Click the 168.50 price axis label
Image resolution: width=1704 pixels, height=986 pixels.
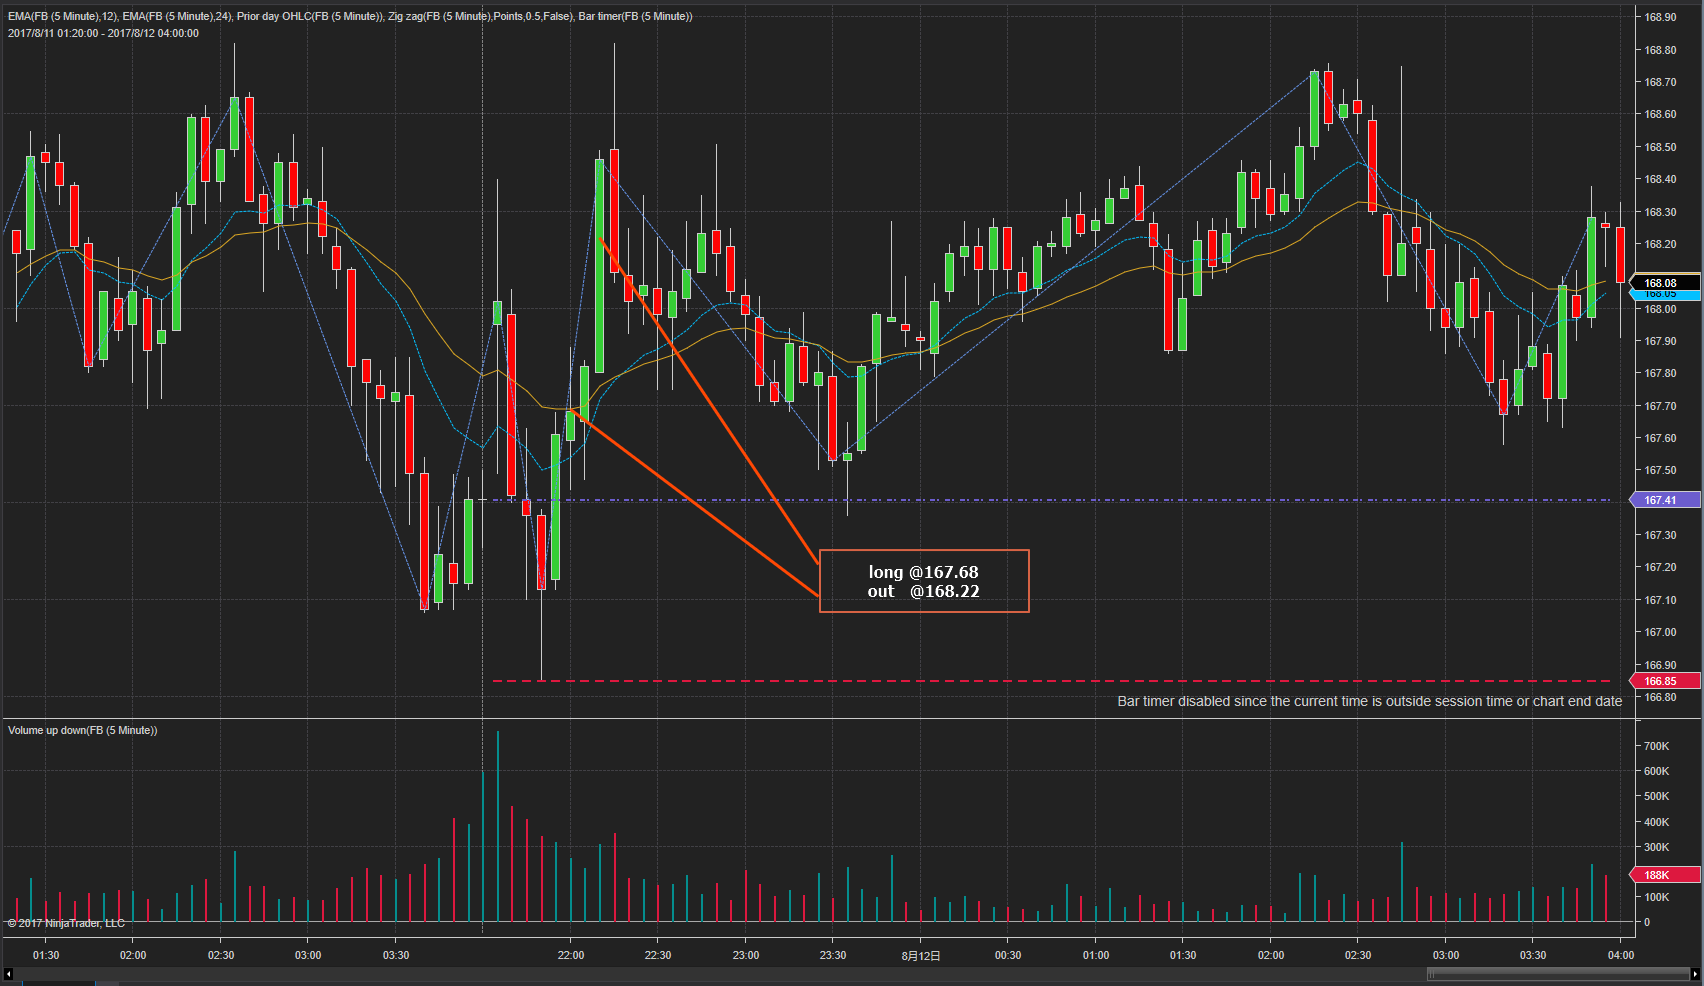[x=1660, y=147]
